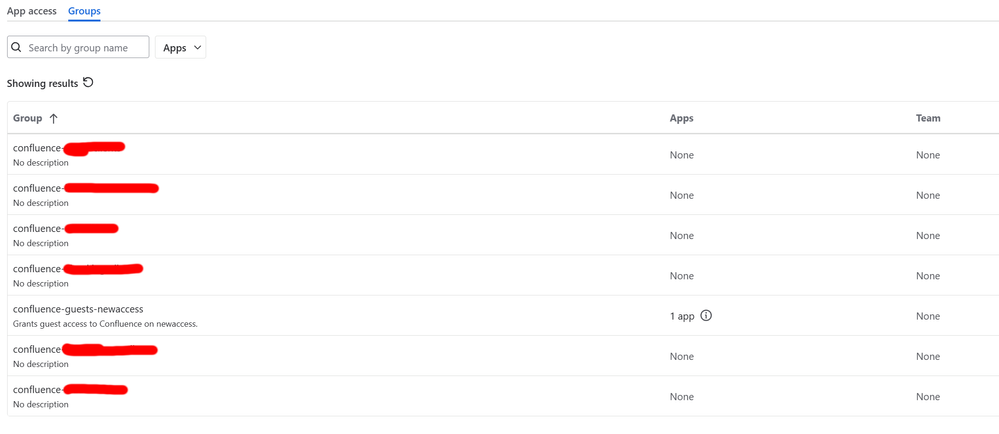The height and width of the screenshot is (434, 999).
Task: Click the guest access description text
Action: [105, 324]
